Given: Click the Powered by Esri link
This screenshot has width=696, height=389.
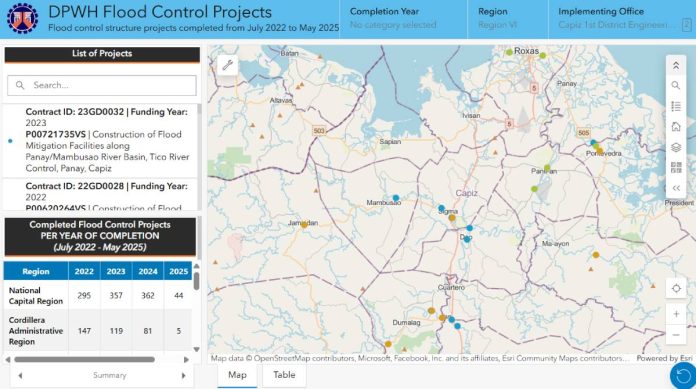Looking at the screenshot, I should coord(664,358).
